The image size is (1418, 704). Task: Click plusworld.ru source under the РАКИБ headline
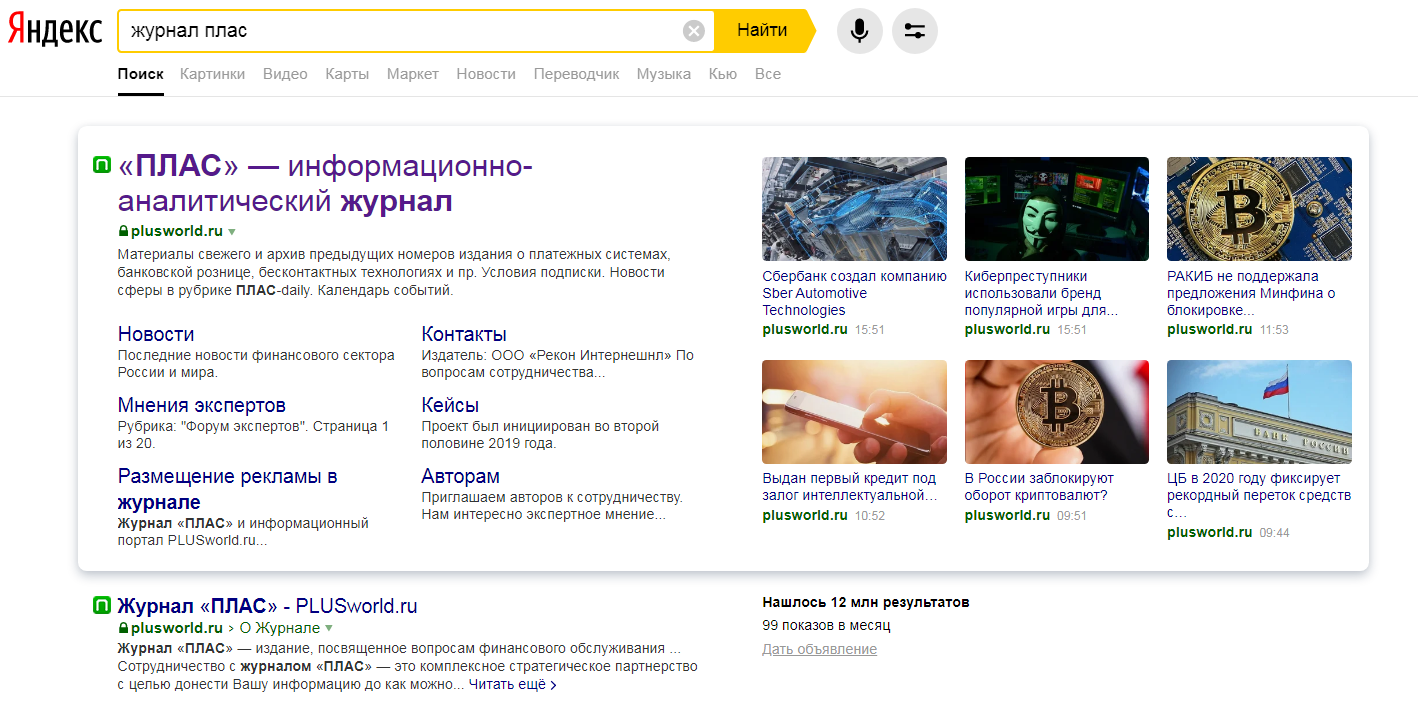[x=1210, y=329]
